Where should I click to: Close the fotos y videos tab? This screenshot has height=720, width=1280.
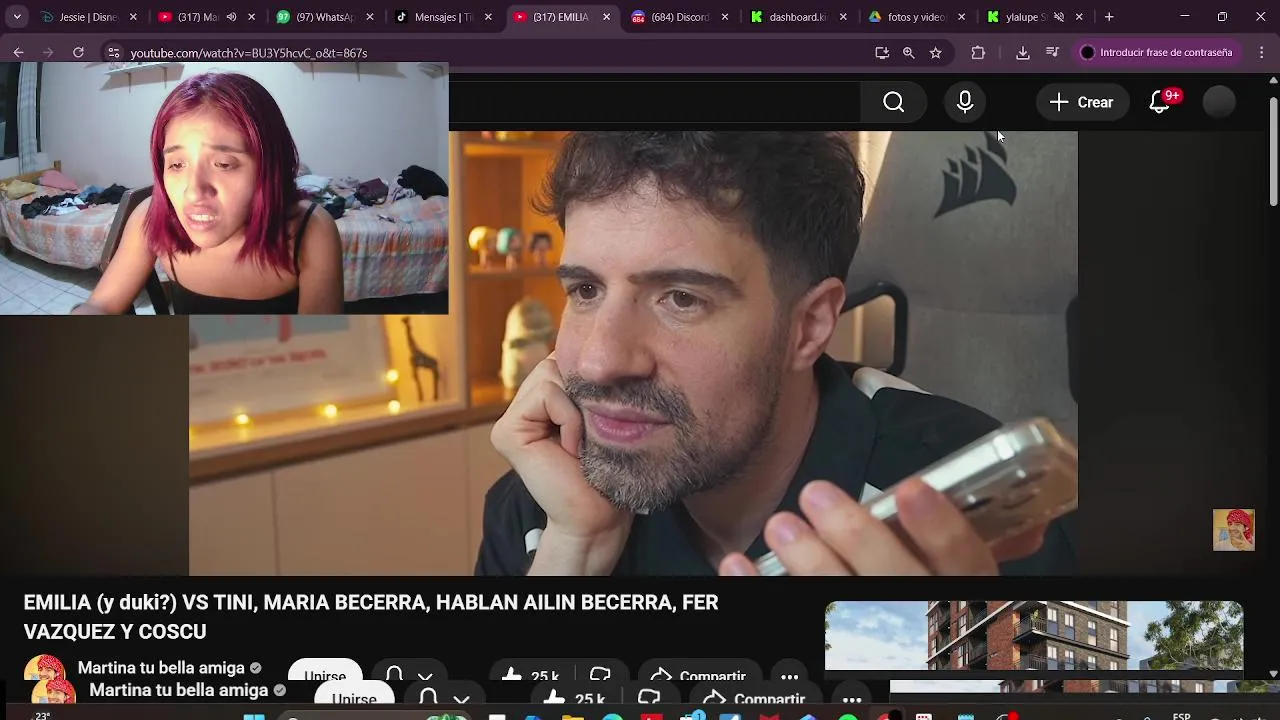[961, 17]
